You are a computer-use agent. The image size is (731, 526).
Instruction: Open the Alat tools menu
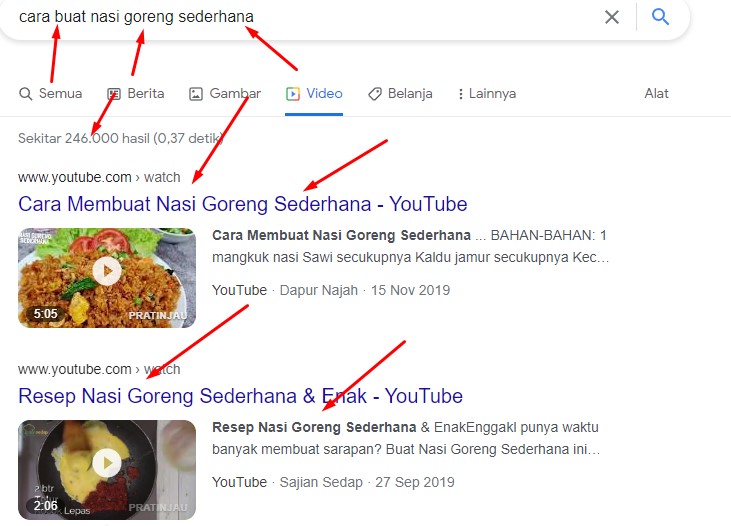coord(657,94)
